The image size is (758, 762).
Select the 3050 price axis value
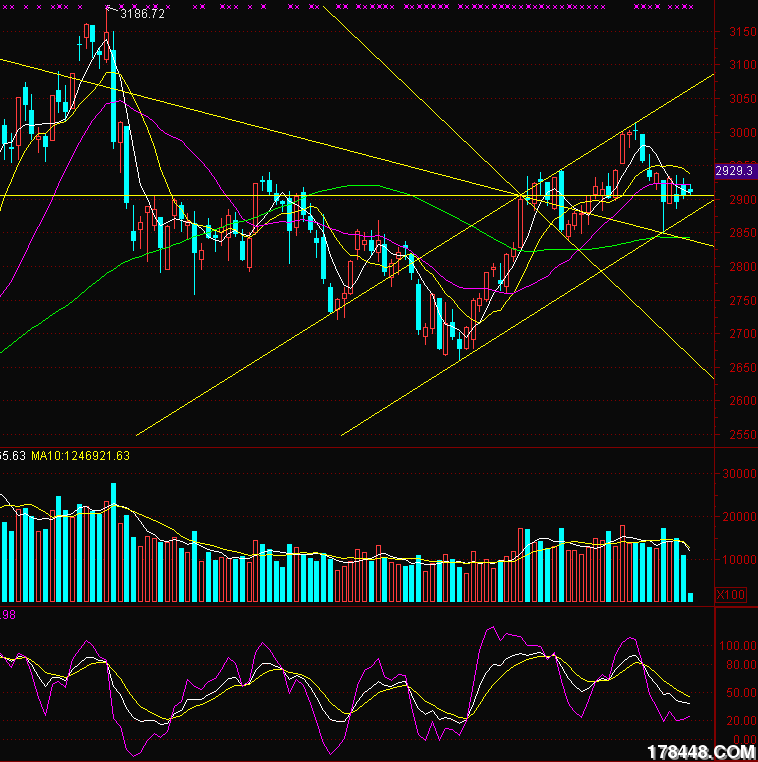743,99
